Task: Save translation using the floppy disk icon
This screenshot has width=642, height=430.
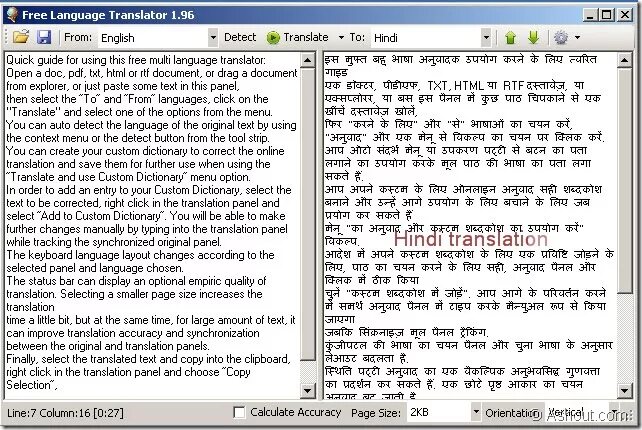Action: (x=44, y=37)
